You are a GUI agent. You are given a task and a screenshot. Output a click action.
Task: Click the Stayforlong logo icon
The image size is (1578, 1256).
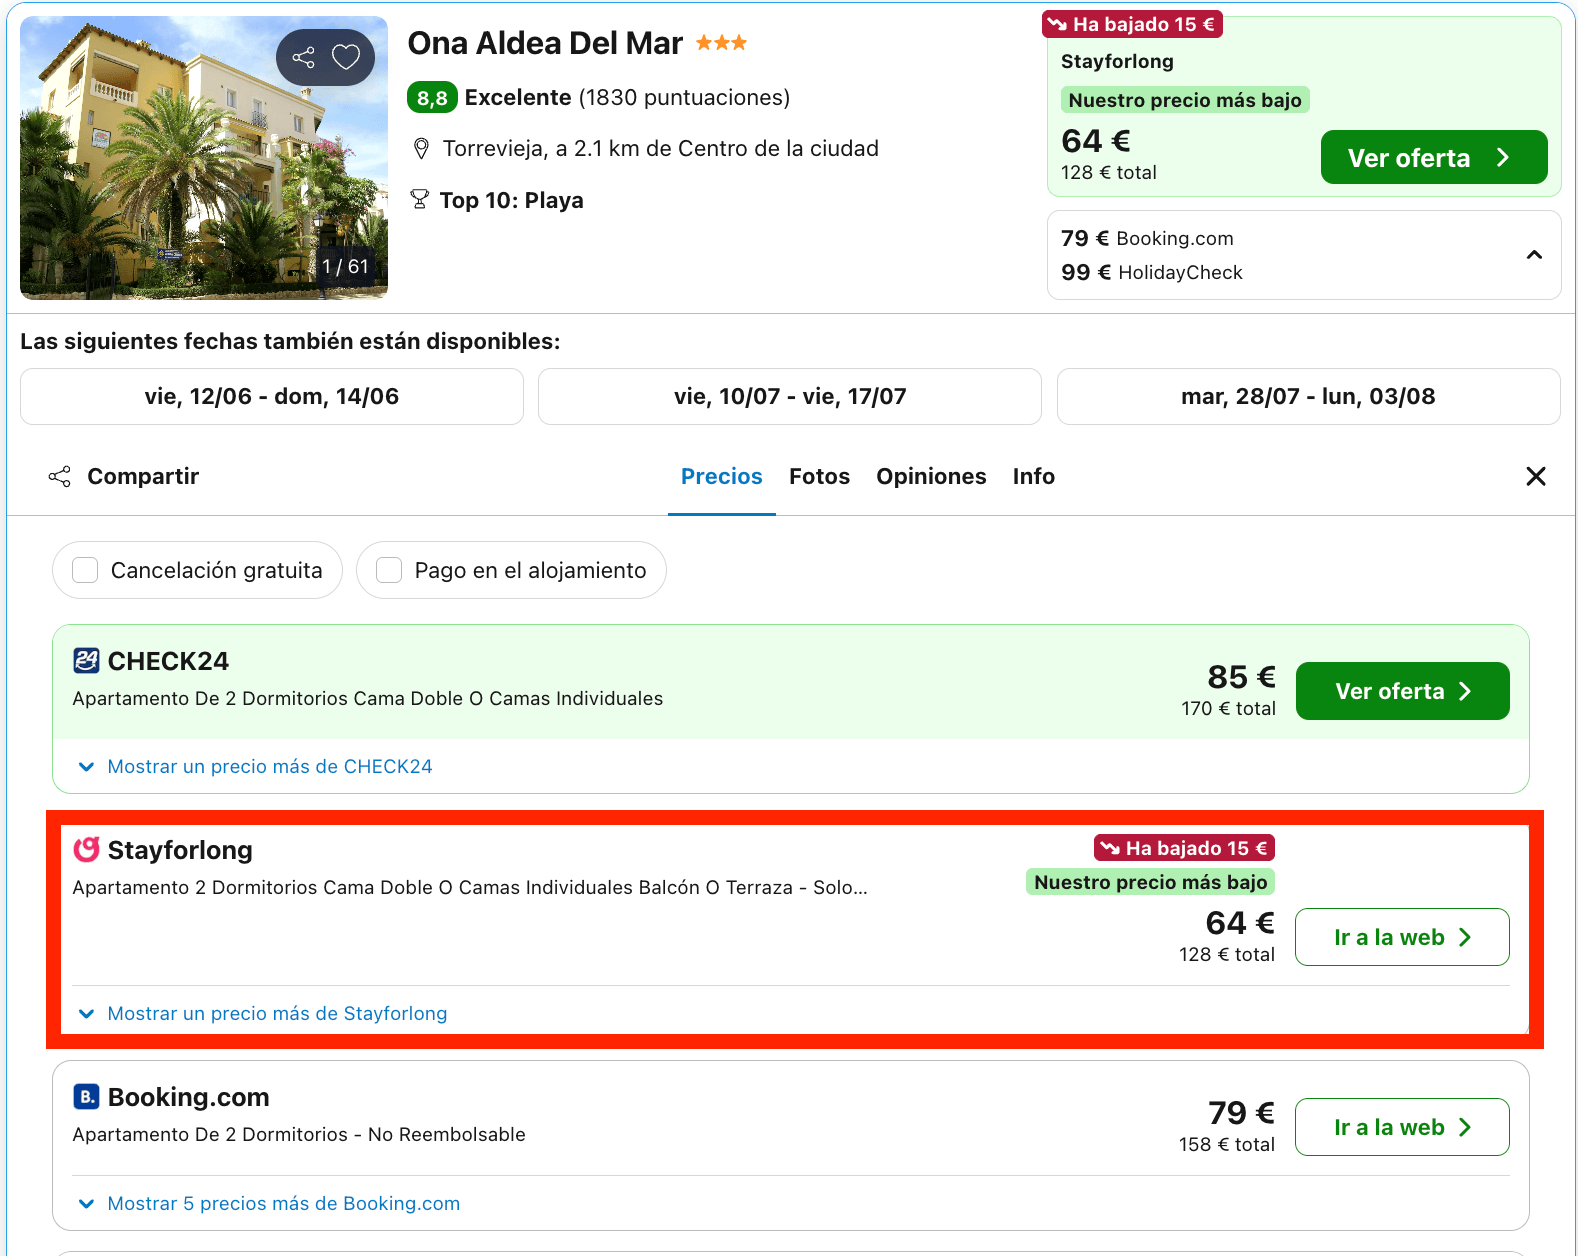(86, 850)
